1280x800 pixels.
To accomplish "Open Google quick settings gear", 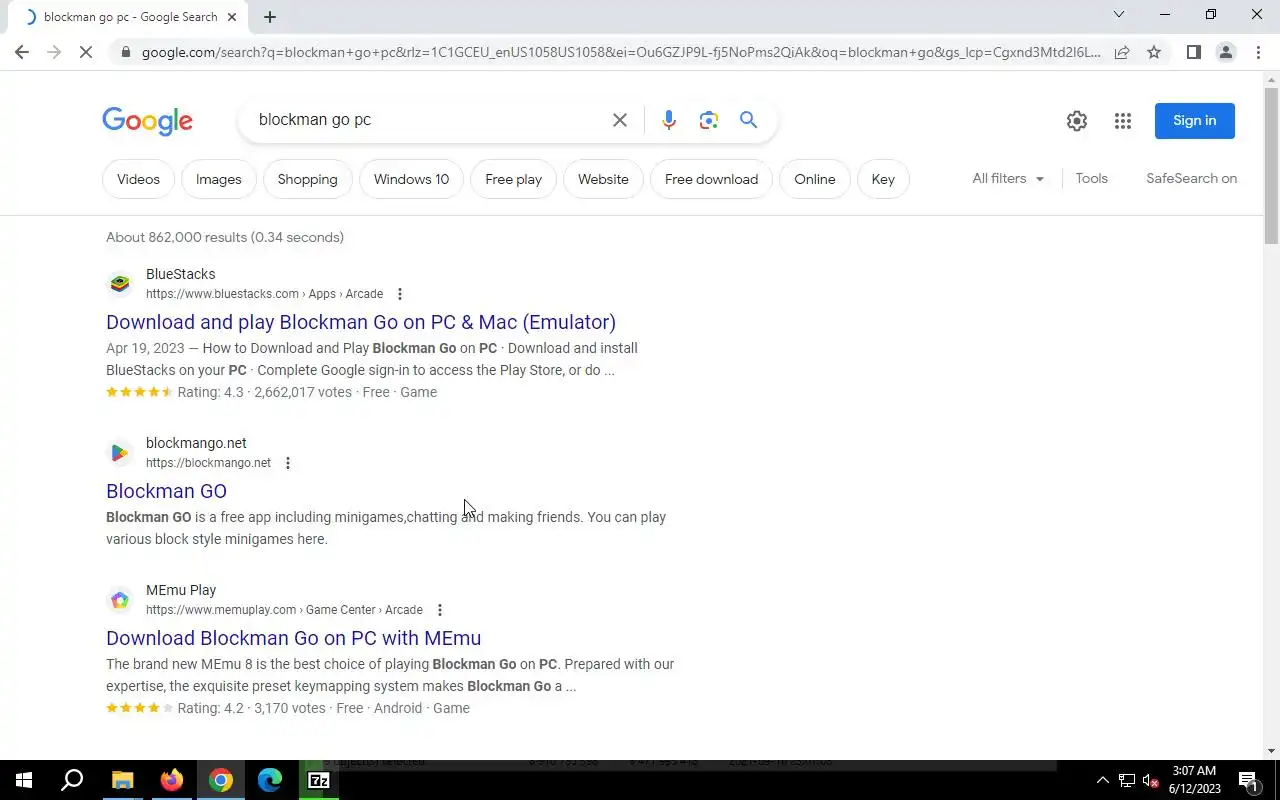I will pyautogui.click(x=1077, y=121).
